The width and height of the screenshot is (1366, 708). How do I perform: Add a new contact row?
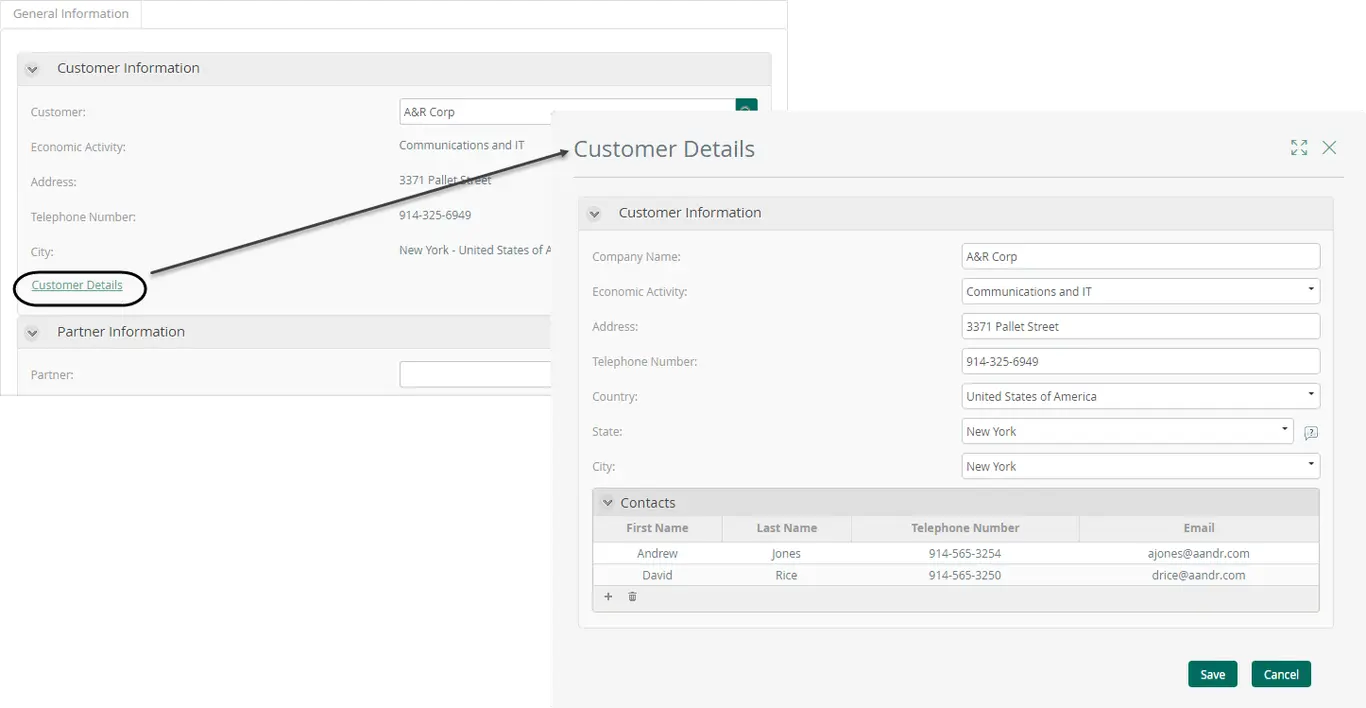coord(608,597)
